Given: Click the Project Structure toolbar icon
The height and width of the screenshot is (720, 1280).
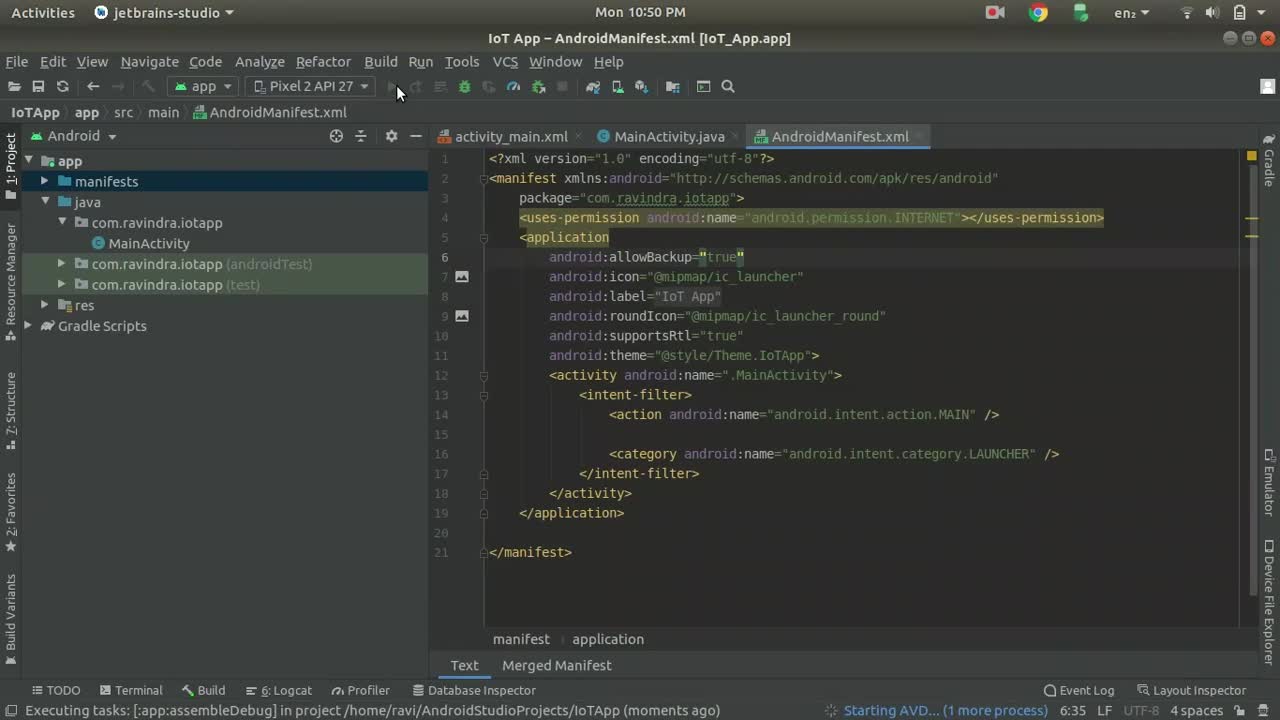Looking at the screenshot, I should pyautogui.click(x=672, y=87).
